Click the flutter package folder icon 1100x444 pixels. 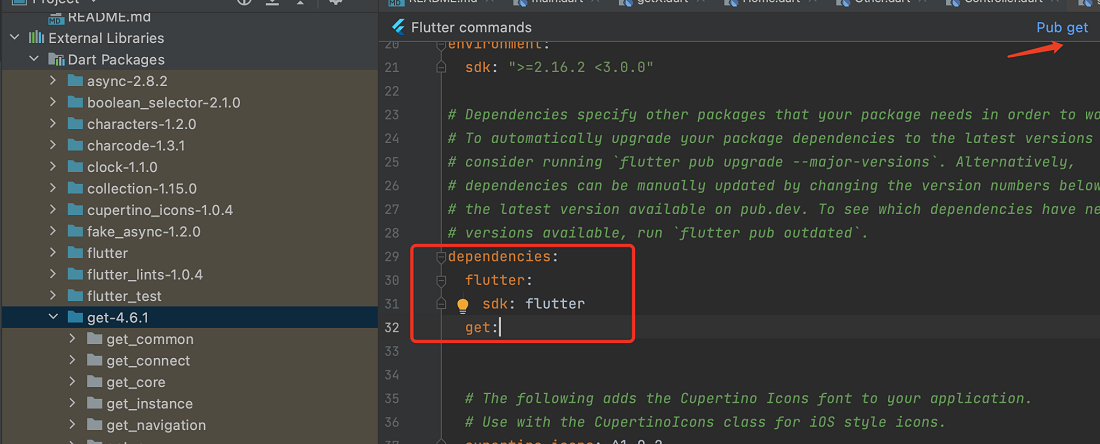coord(75,253)
